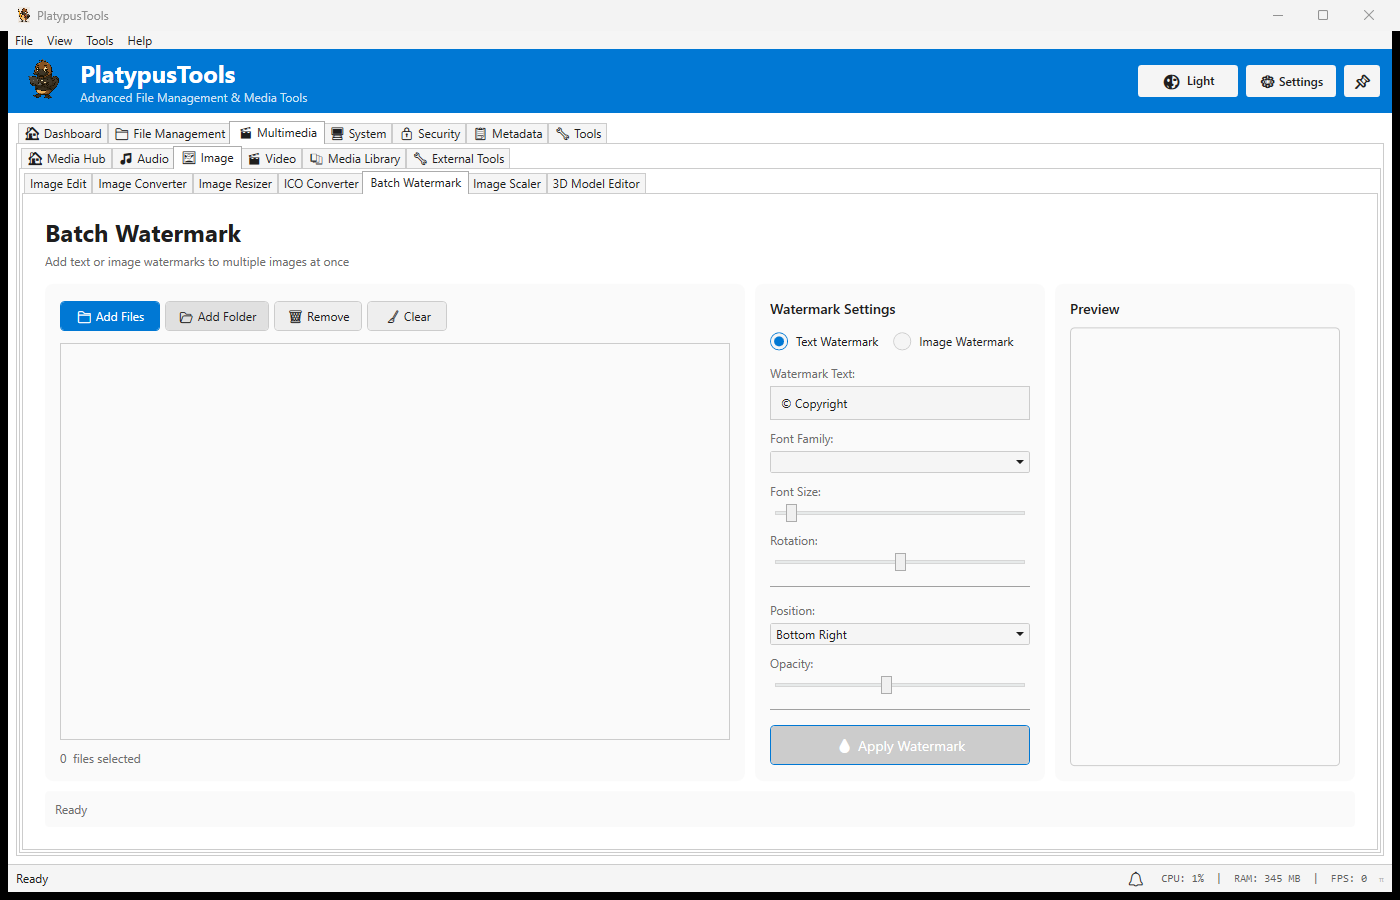This screenshot has height=900, width=1400.
Task: Select the Text Watermark radio option
Action: point(780,342)
